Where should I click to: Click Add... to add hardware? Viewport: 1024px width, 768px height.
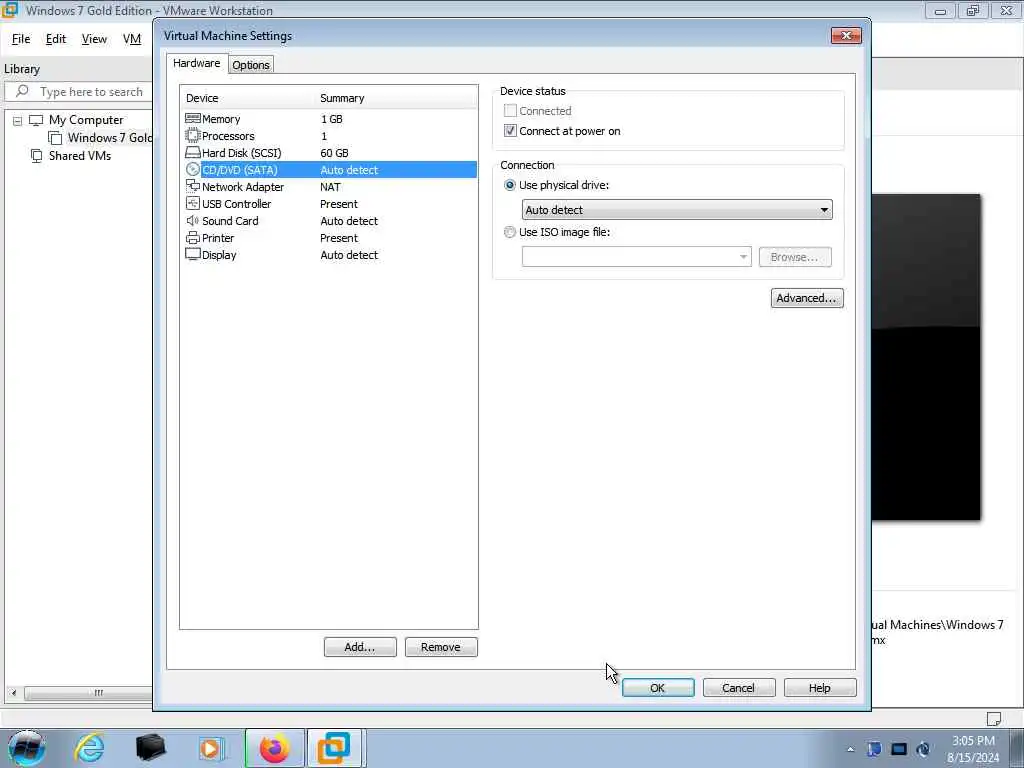pos(360,647)
